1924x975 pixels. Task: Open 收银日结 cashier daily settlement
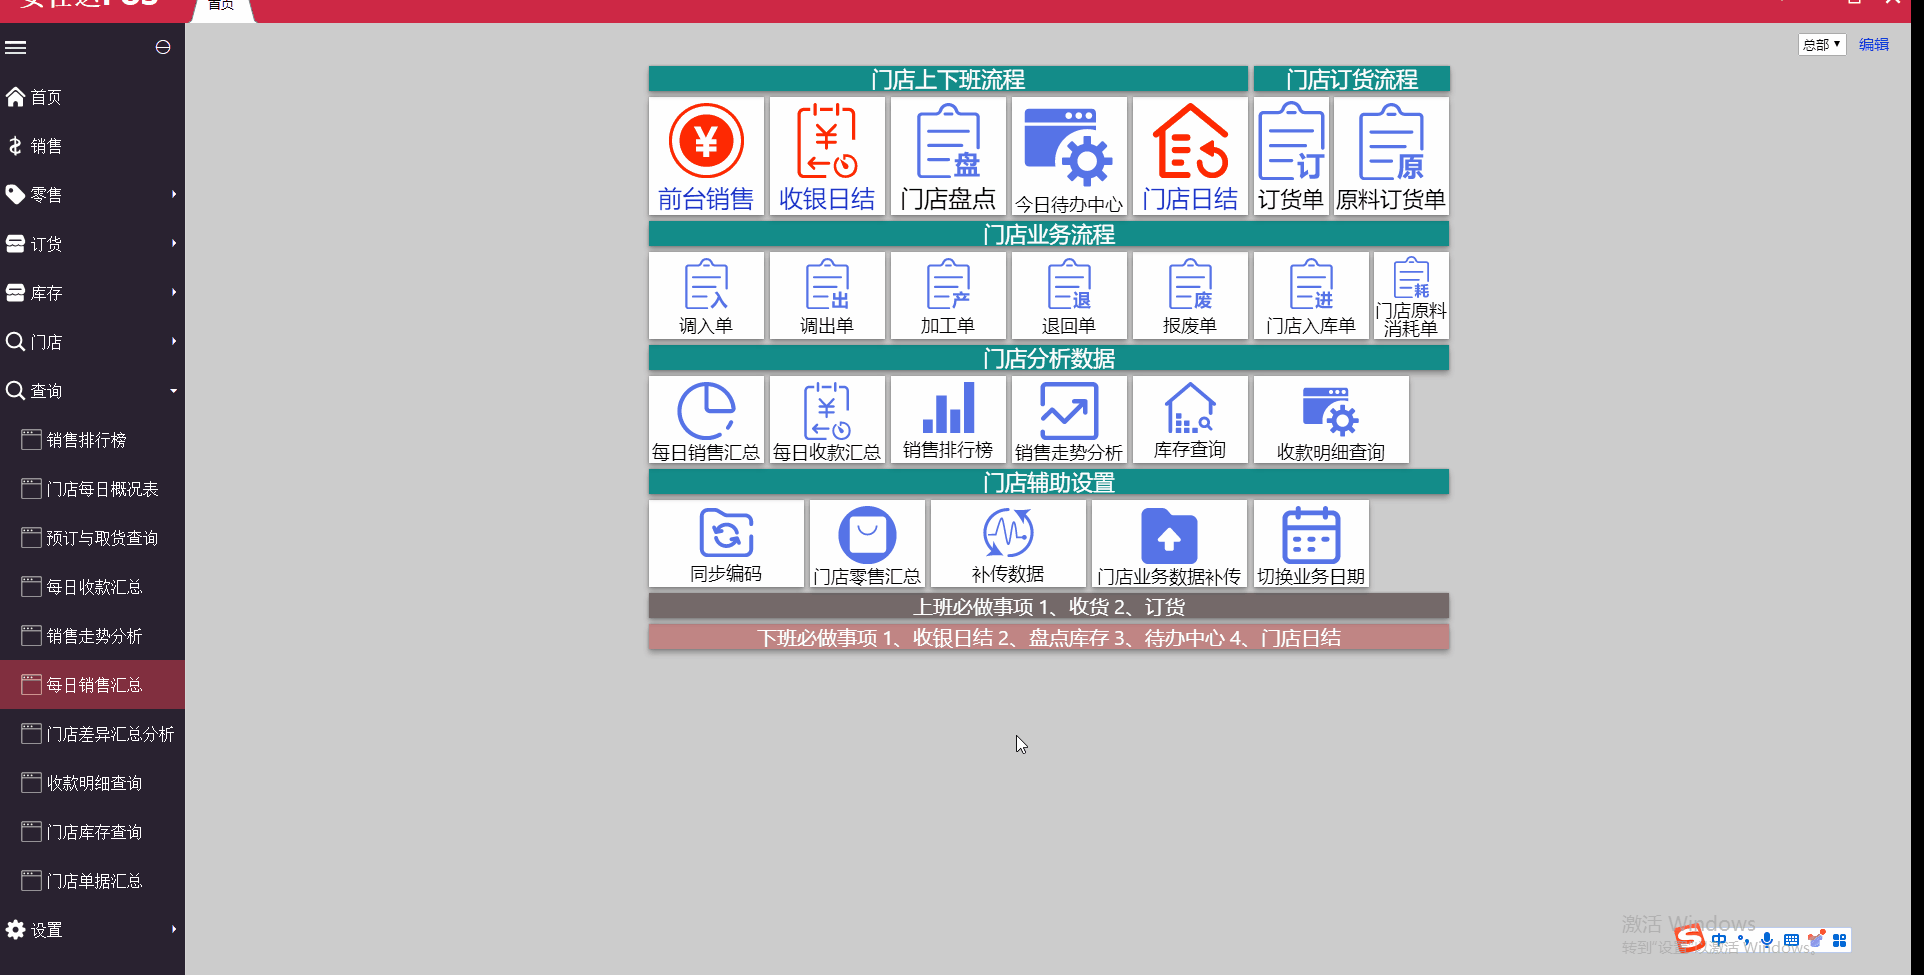[827, 156]
